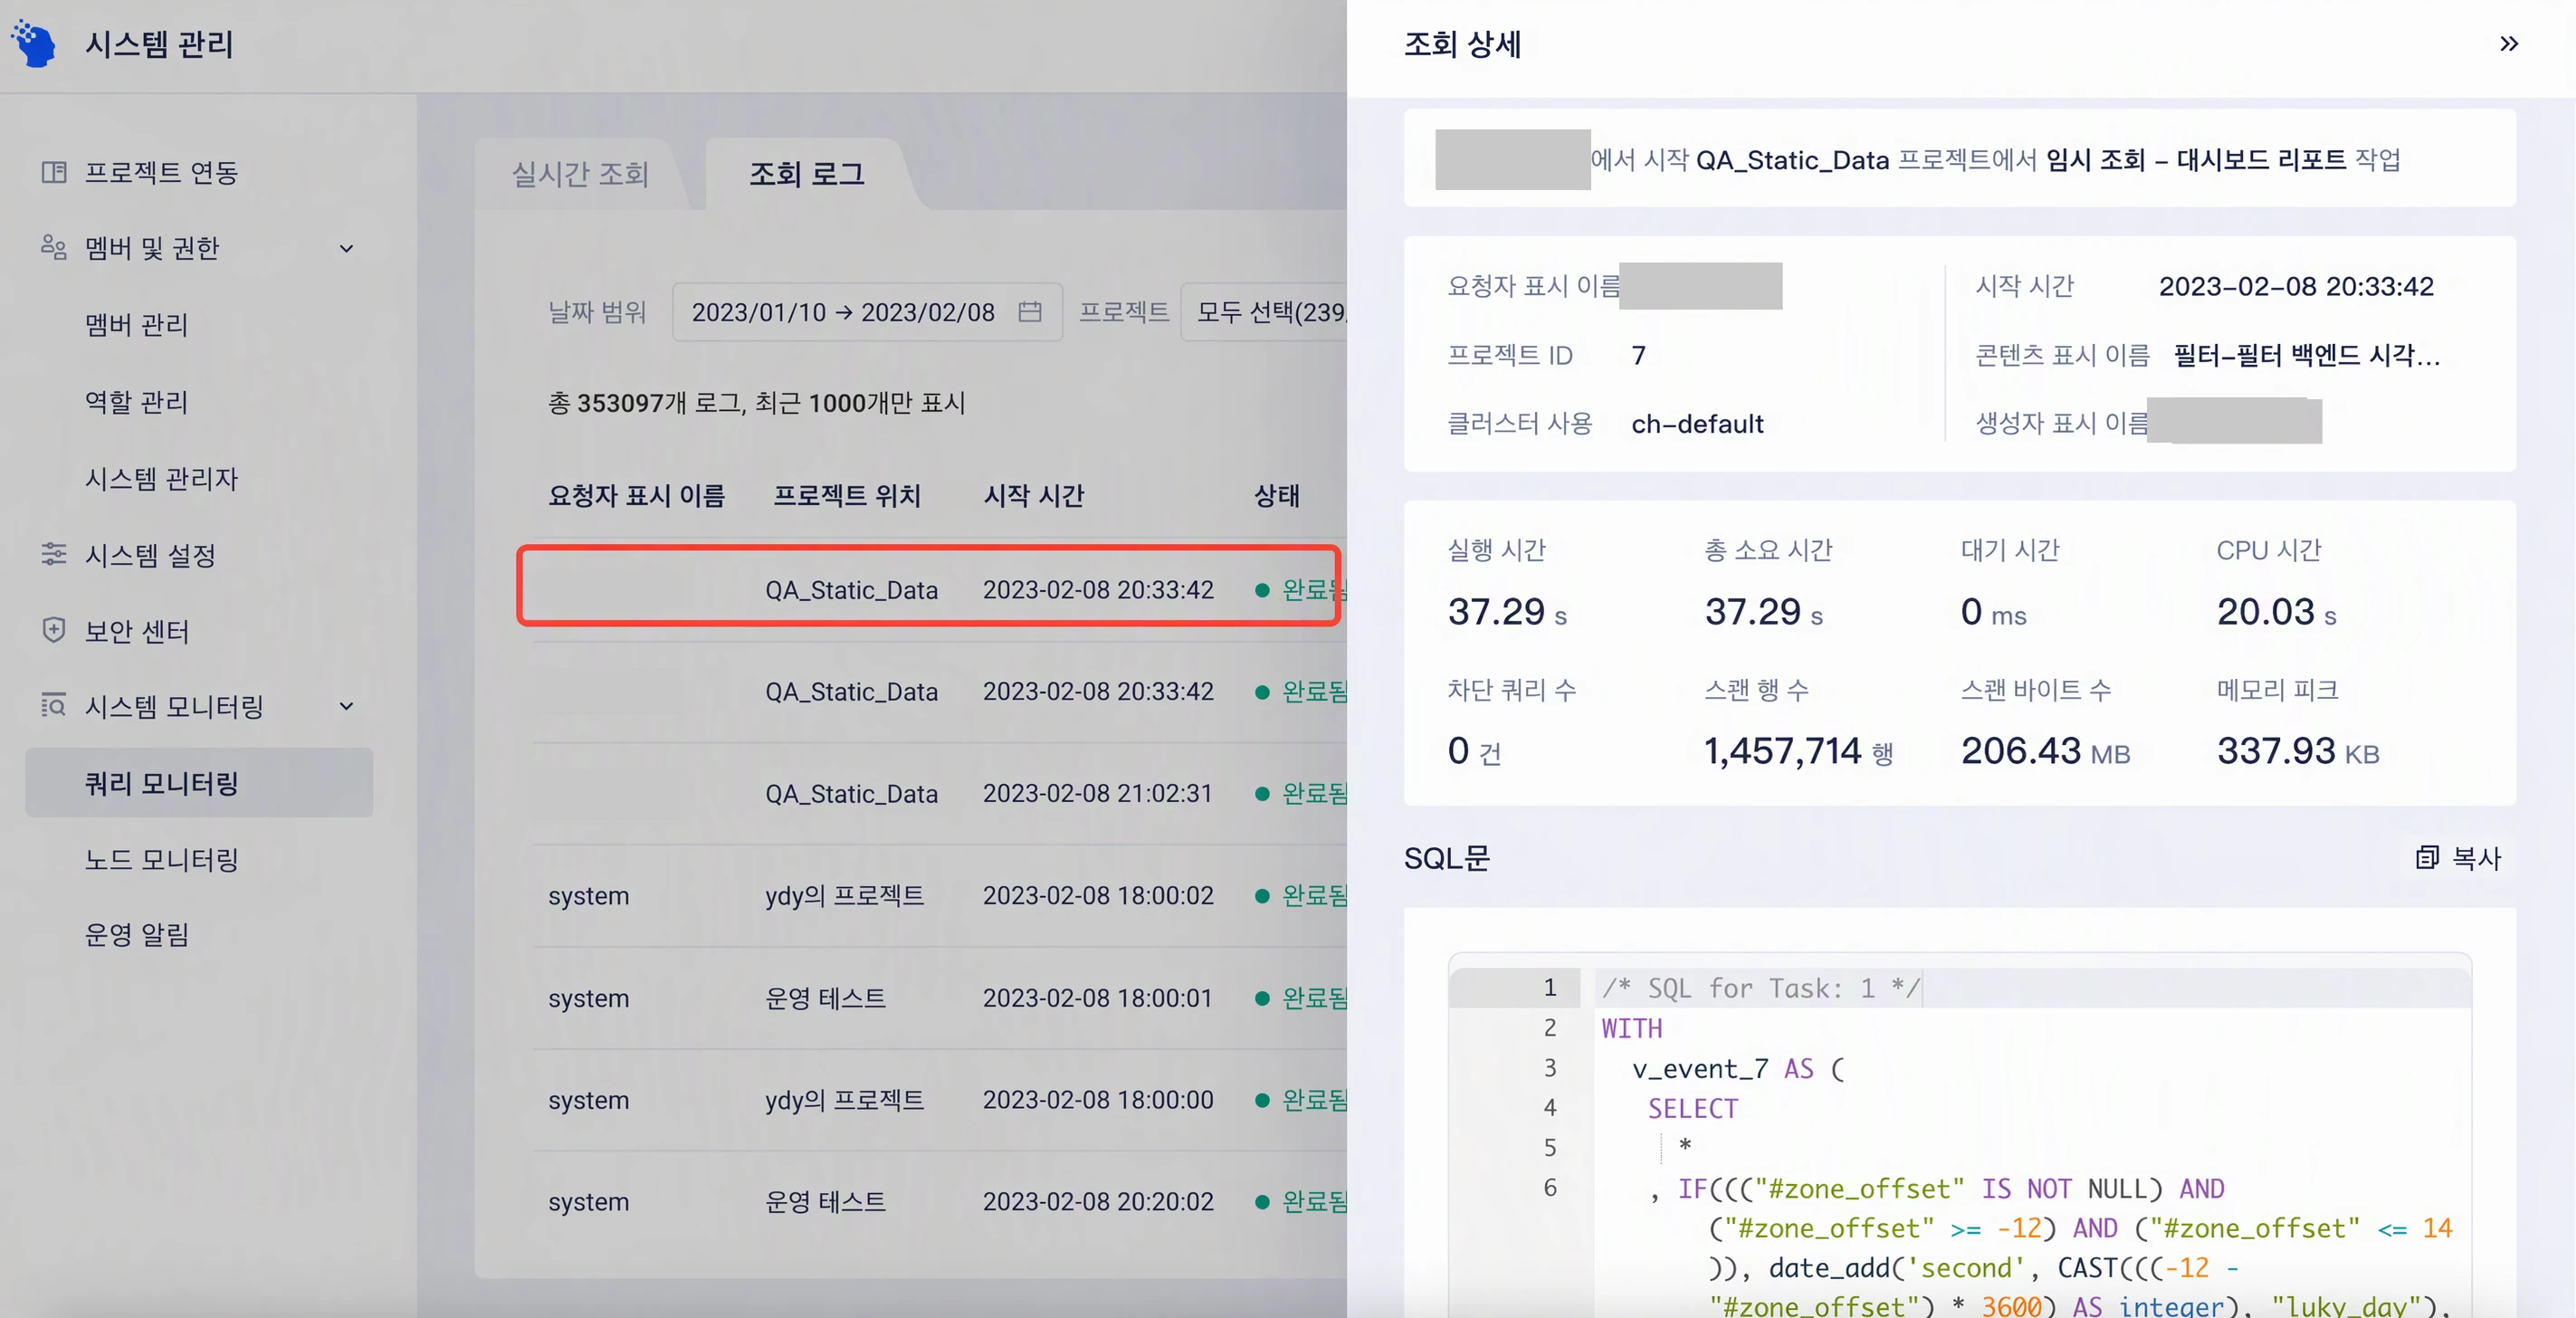Open 시스템 관리자 in the sidebar
This screenshot has height=1318, width=2576.
161,479
